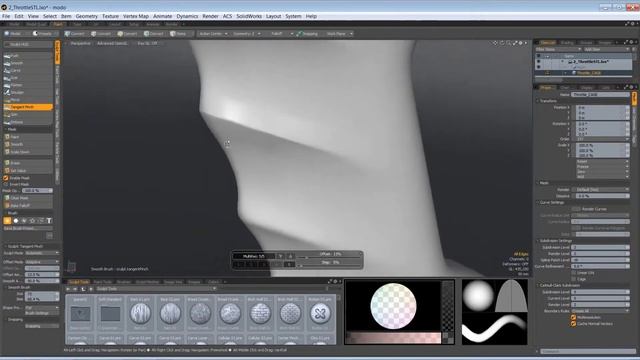Viewport: 640px width, 360px height.
Task: Open the first preset folder thumbnail
Action: (80, 313)
